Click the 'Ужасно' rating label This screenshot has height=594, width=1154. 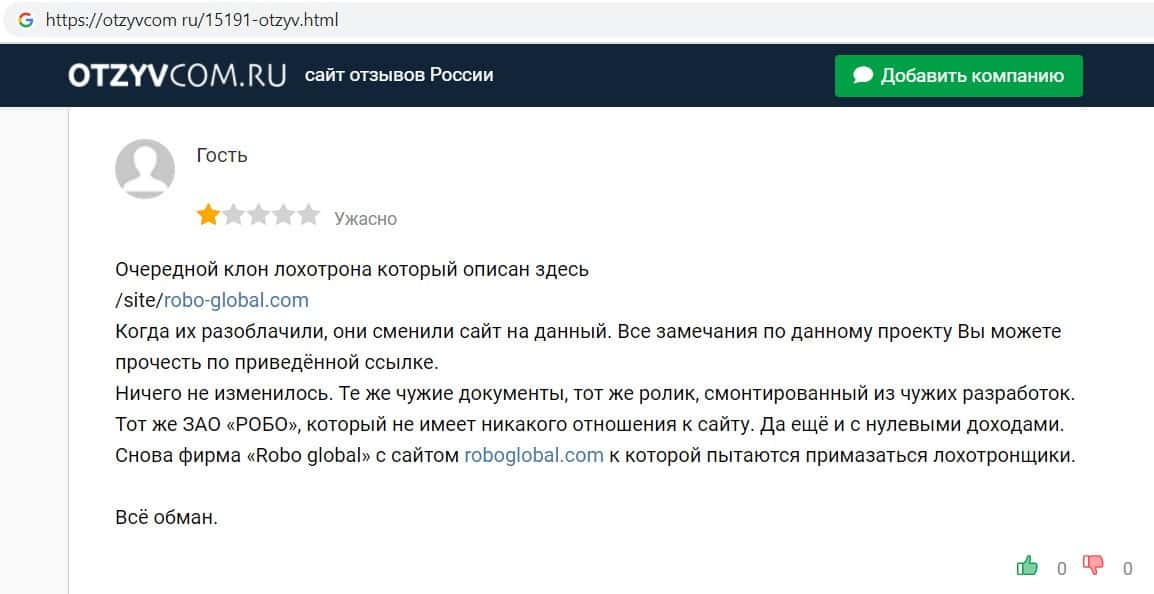(x=365, y=219)
